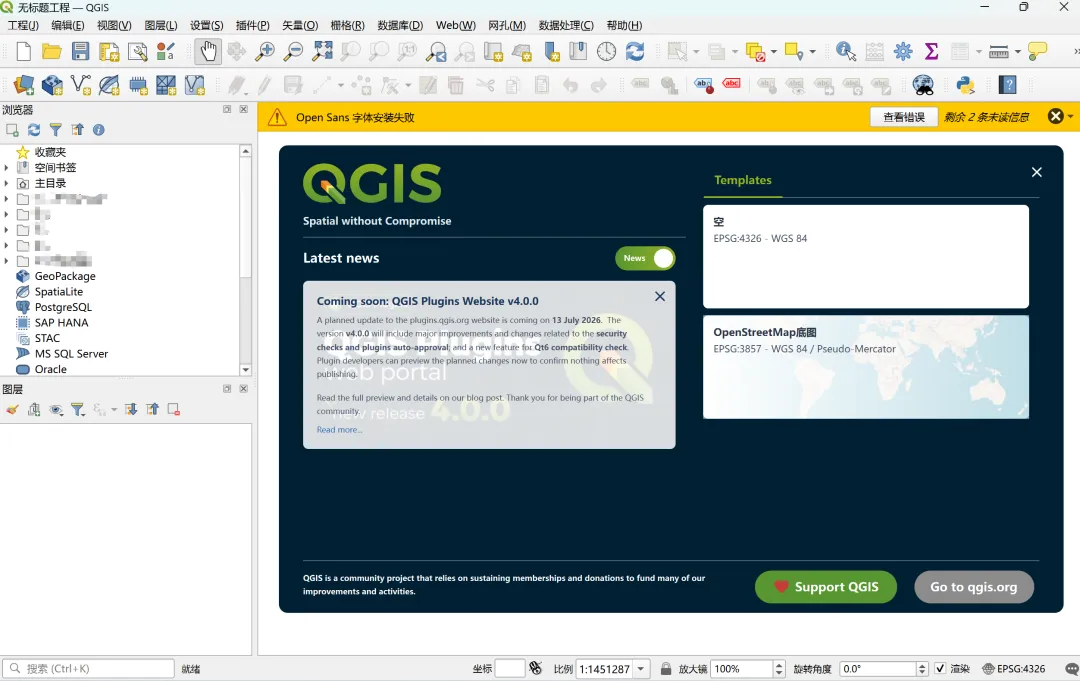Expand the 空间书签 tree node
This screenshot has width=1080, height=681.
[x=6, y=167]
